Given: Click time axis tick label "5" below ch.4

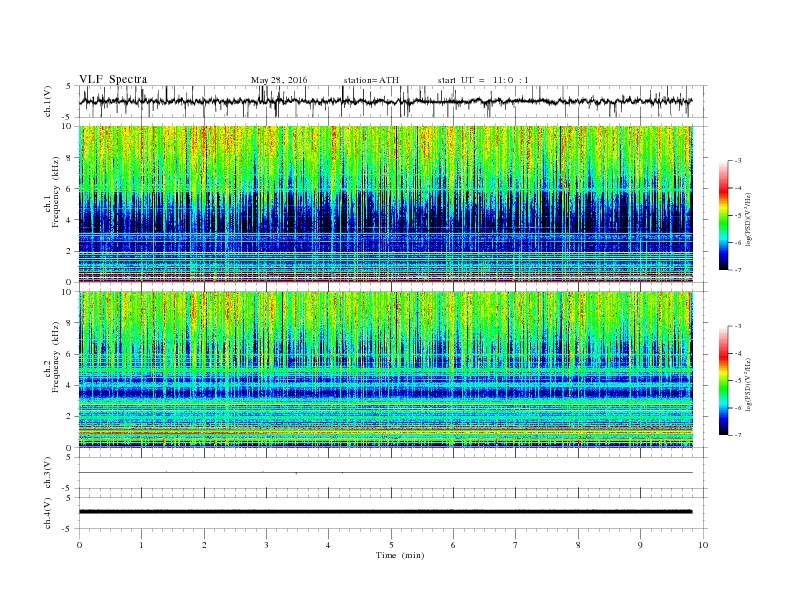Looking at the screenshot, I should (391, 545).
